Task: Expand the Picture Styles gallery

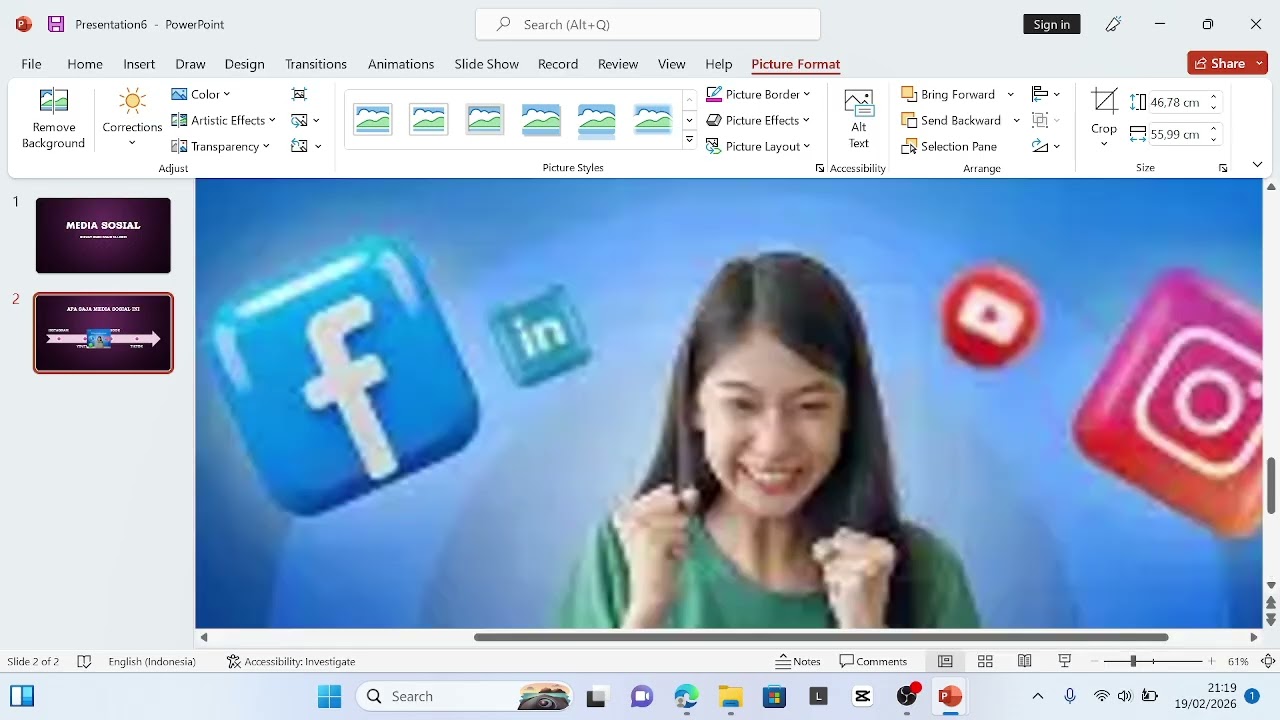Action: coord(689,140)
